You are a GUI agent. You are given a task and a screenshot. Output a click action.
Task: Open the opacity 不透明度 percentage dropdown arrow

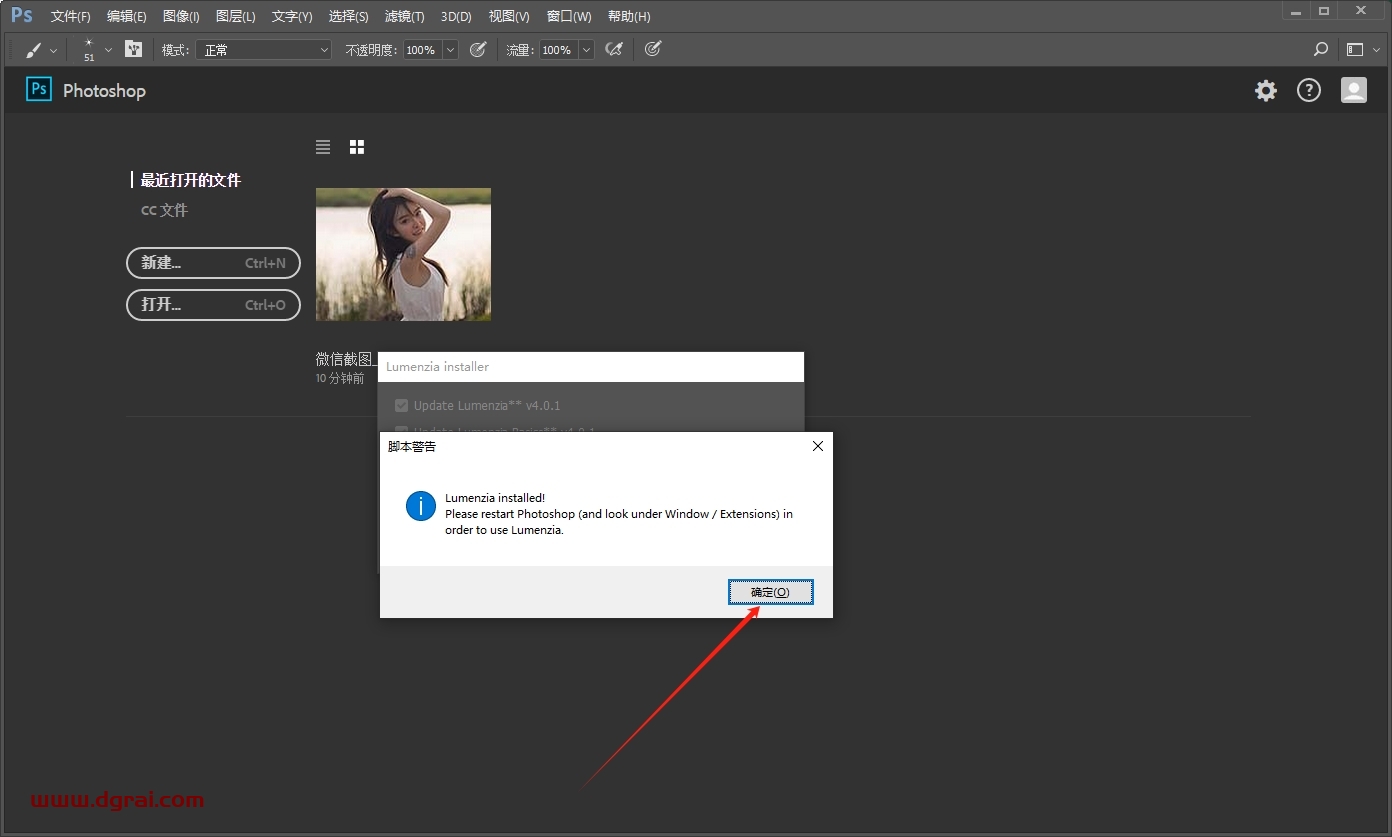[450, 50]
